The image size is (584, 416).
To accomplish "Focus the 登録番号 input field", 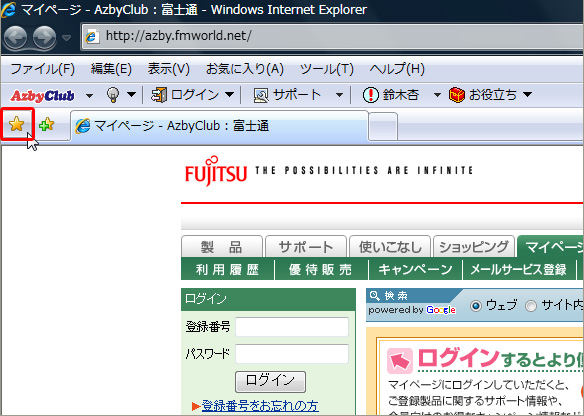I will point(292,327).
